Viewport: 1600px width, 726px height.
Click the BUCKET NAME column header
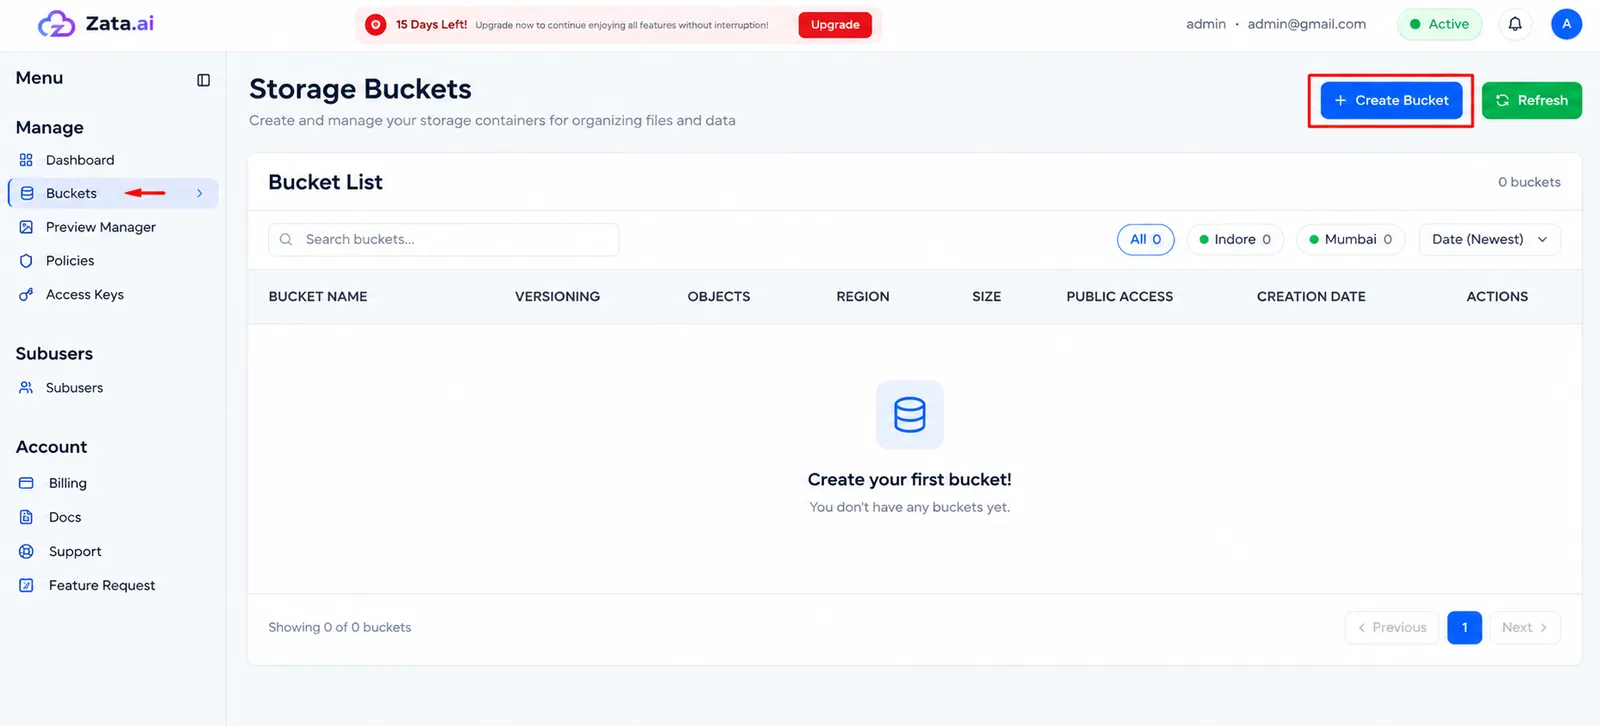click(x=318, y=297)
